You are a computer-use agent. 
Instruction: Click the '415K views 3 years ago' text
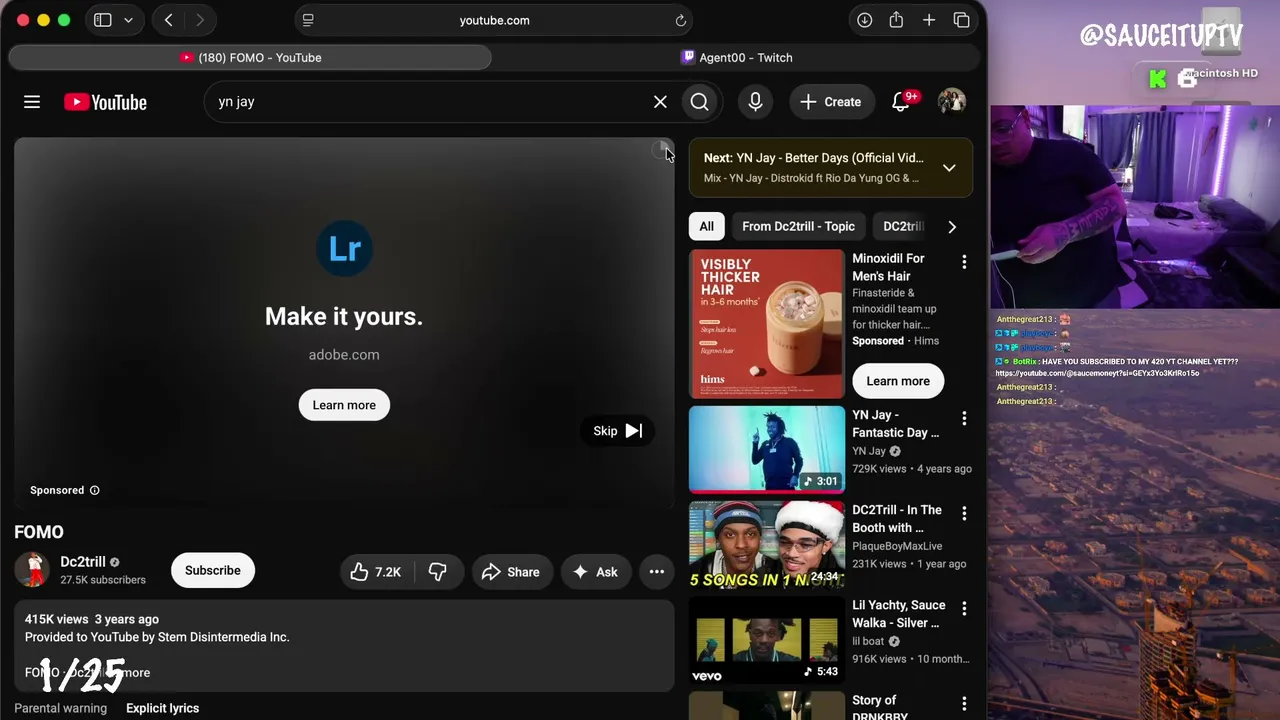coord(92,619)
